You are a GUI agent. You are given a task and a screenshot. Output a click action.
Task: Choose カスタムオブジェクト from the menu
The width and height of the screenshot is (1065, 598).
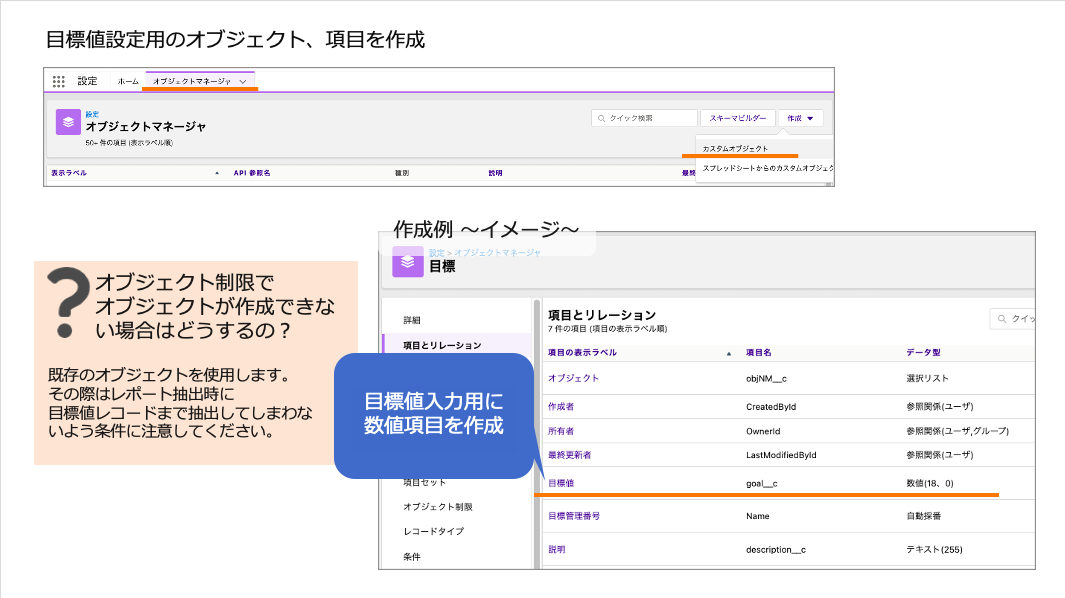[735, 148]
